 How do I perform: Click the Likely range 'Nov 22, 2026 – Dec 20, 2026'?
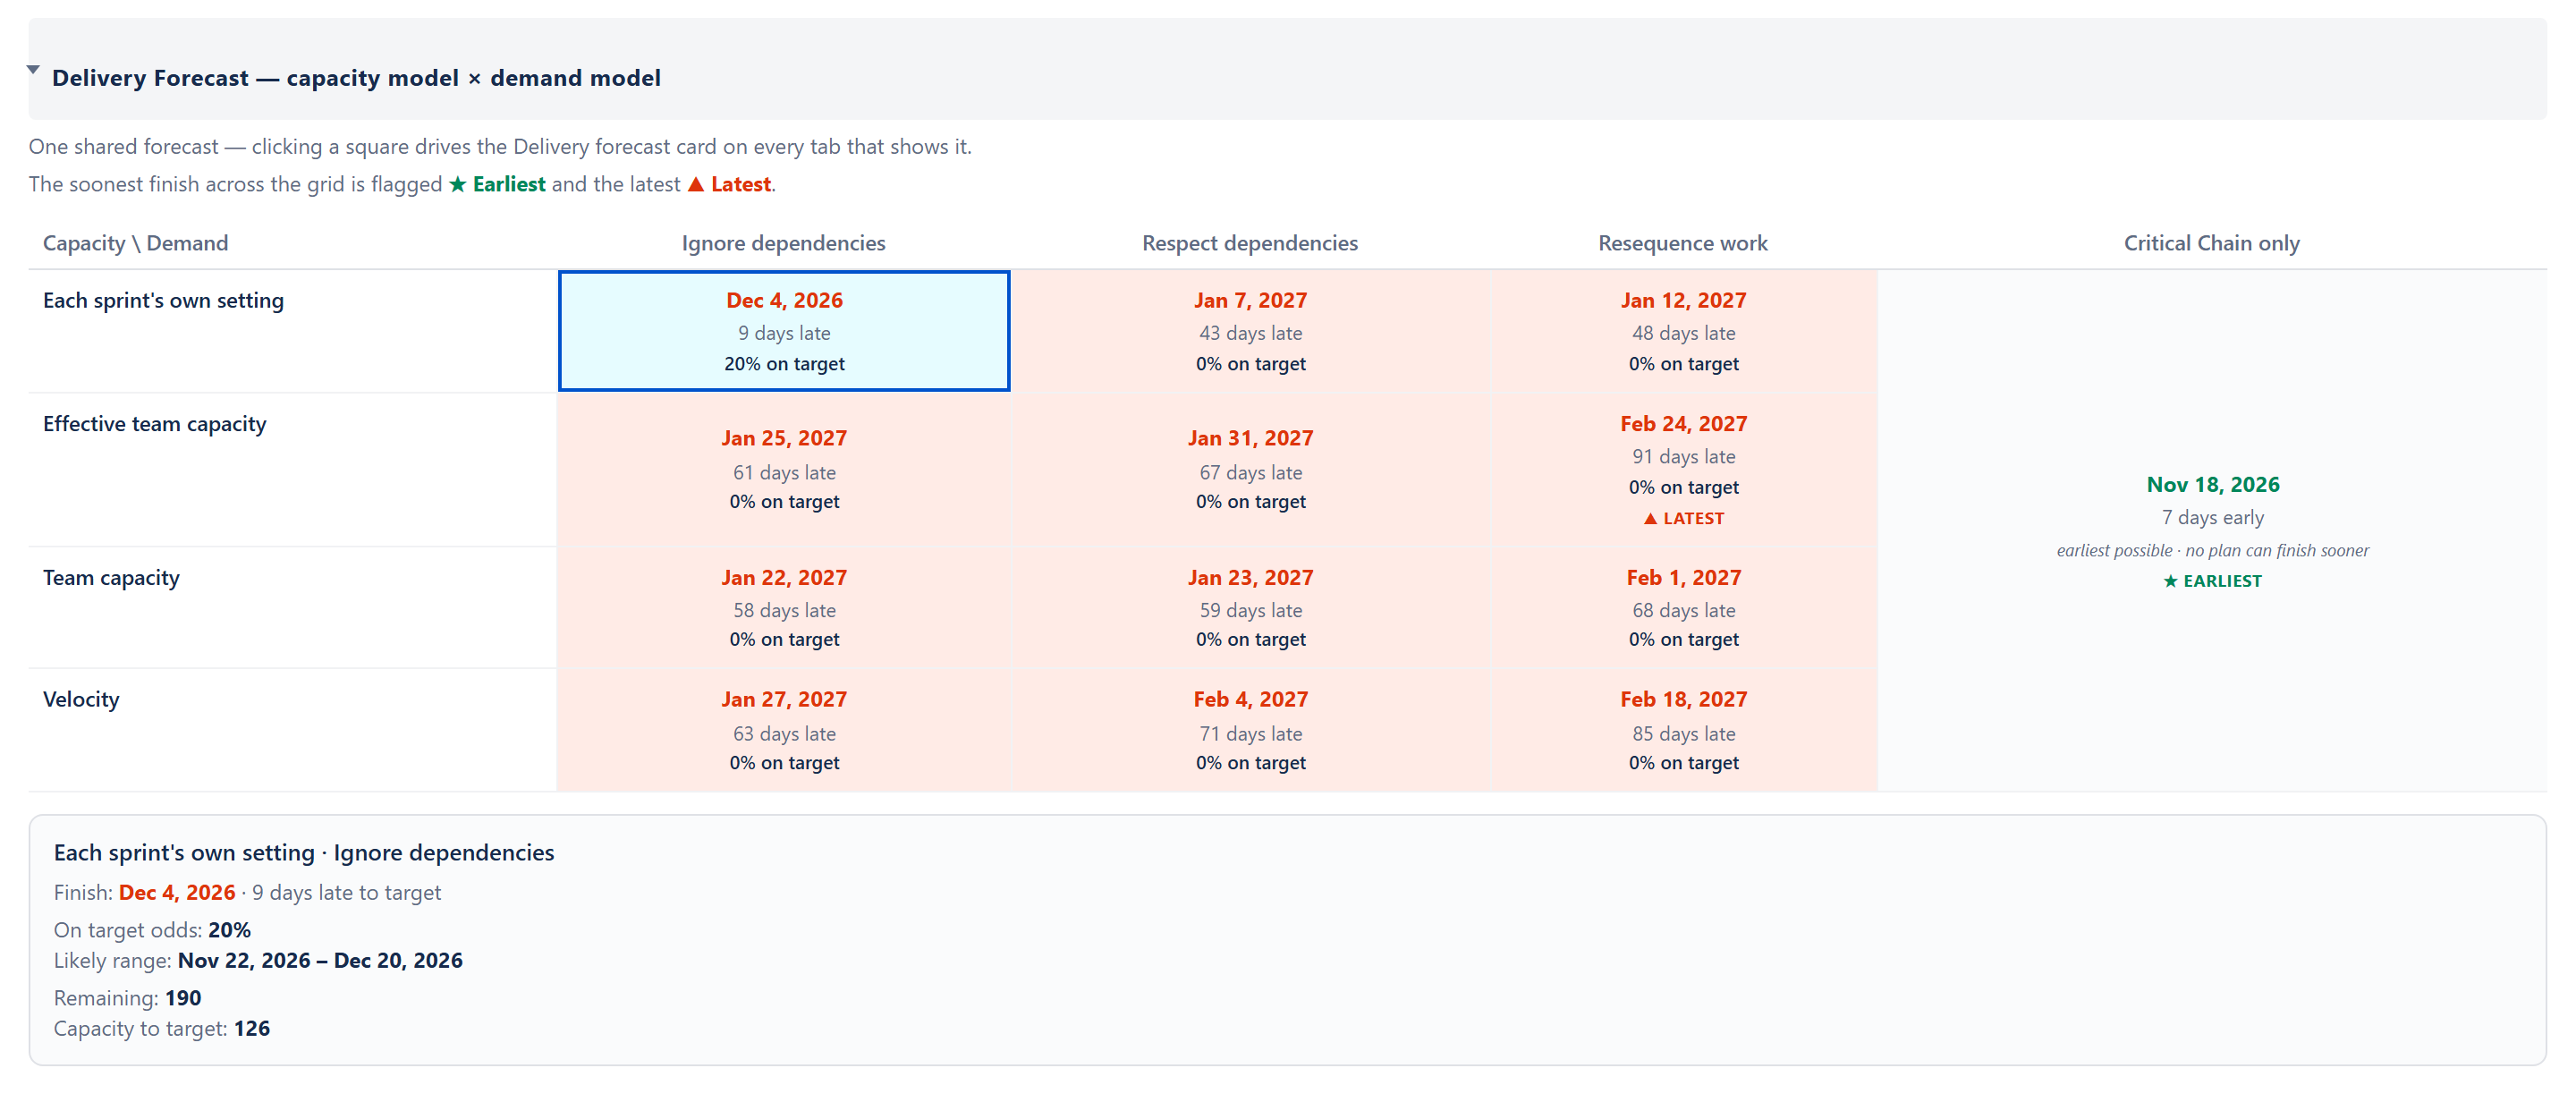tap(320, 960)
